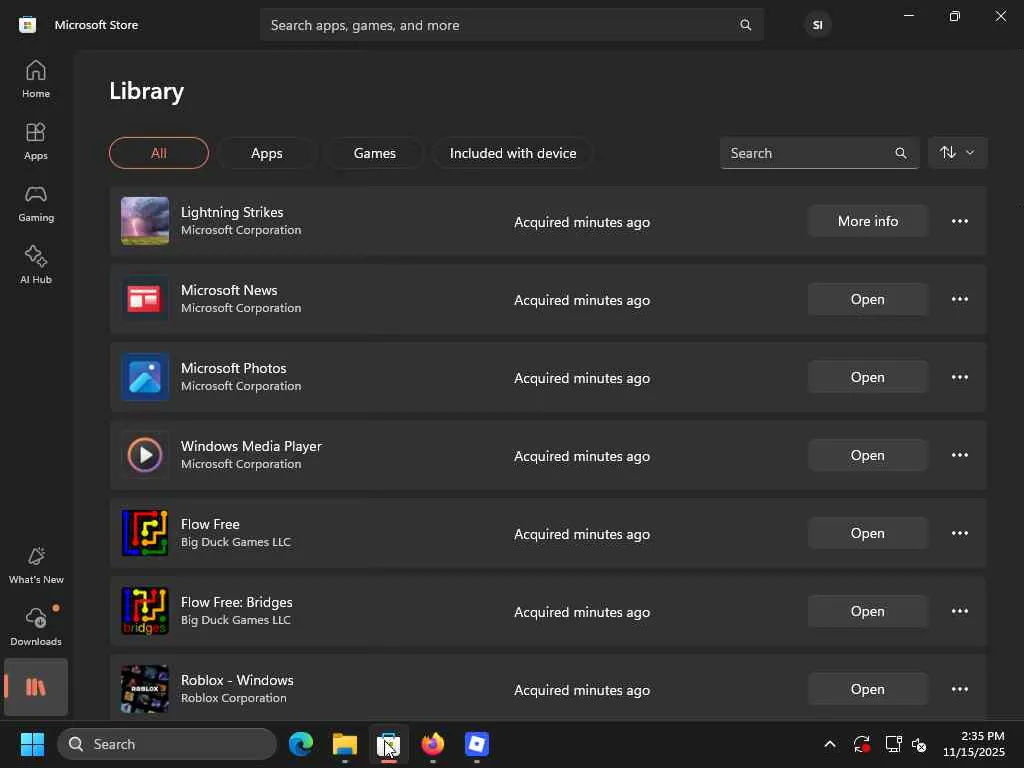Click the Microsoft Photos app icon

coord(145,377)
